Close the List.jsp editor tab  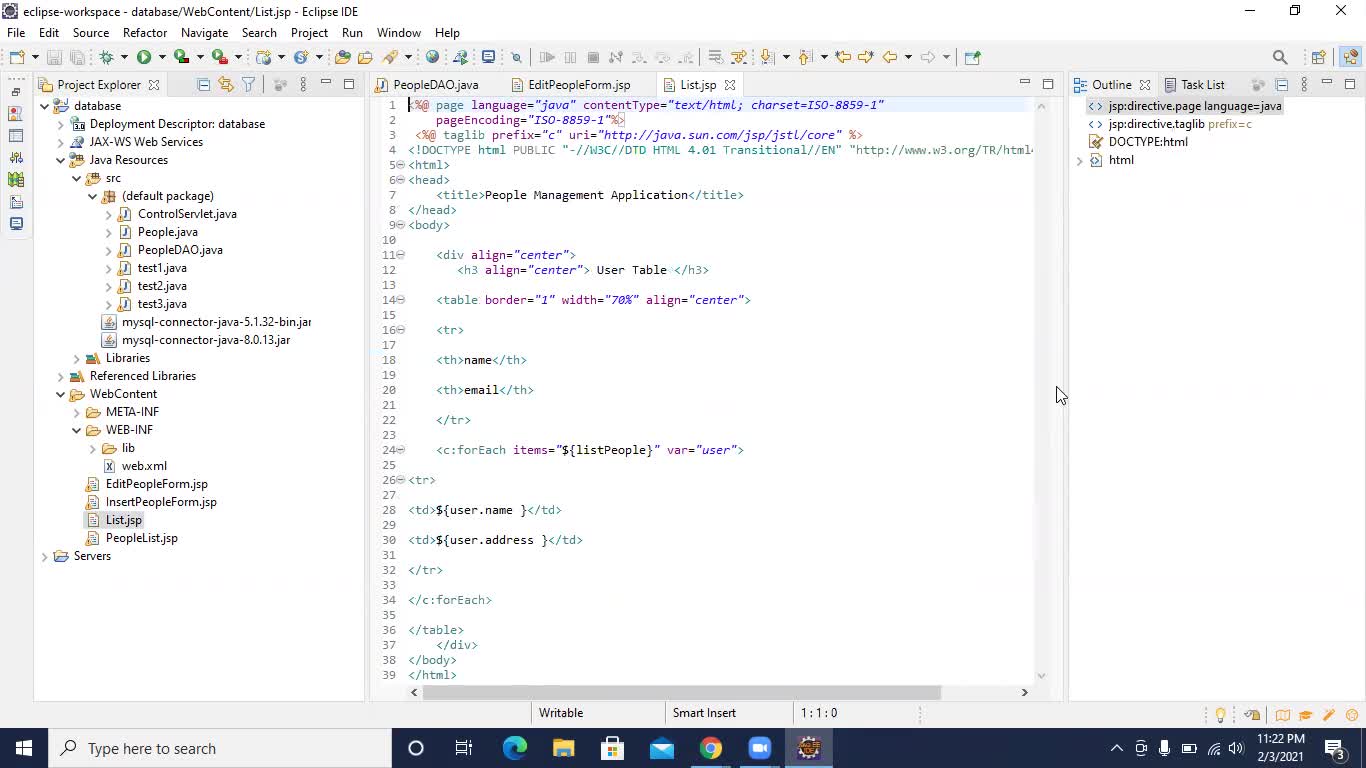point(730,85)
